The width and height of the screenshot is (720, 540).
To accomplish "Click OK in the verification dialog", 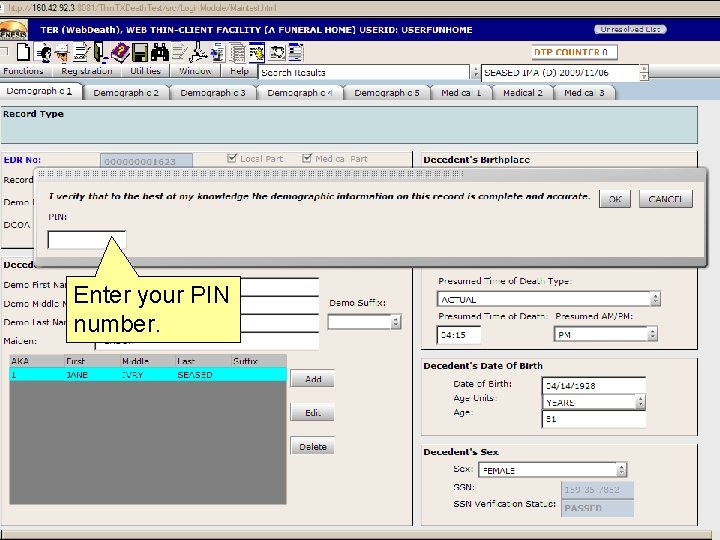I will tap(615, 199).
